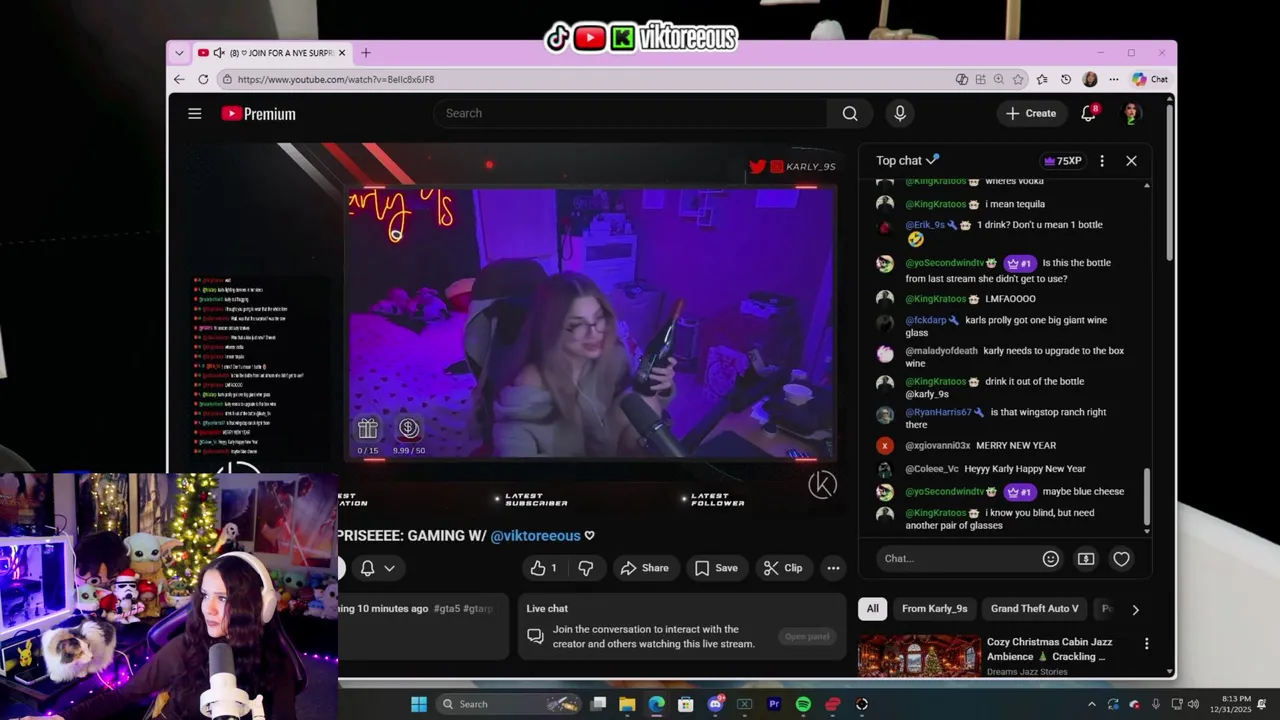Show more filter chips with right arrow

1135,609
